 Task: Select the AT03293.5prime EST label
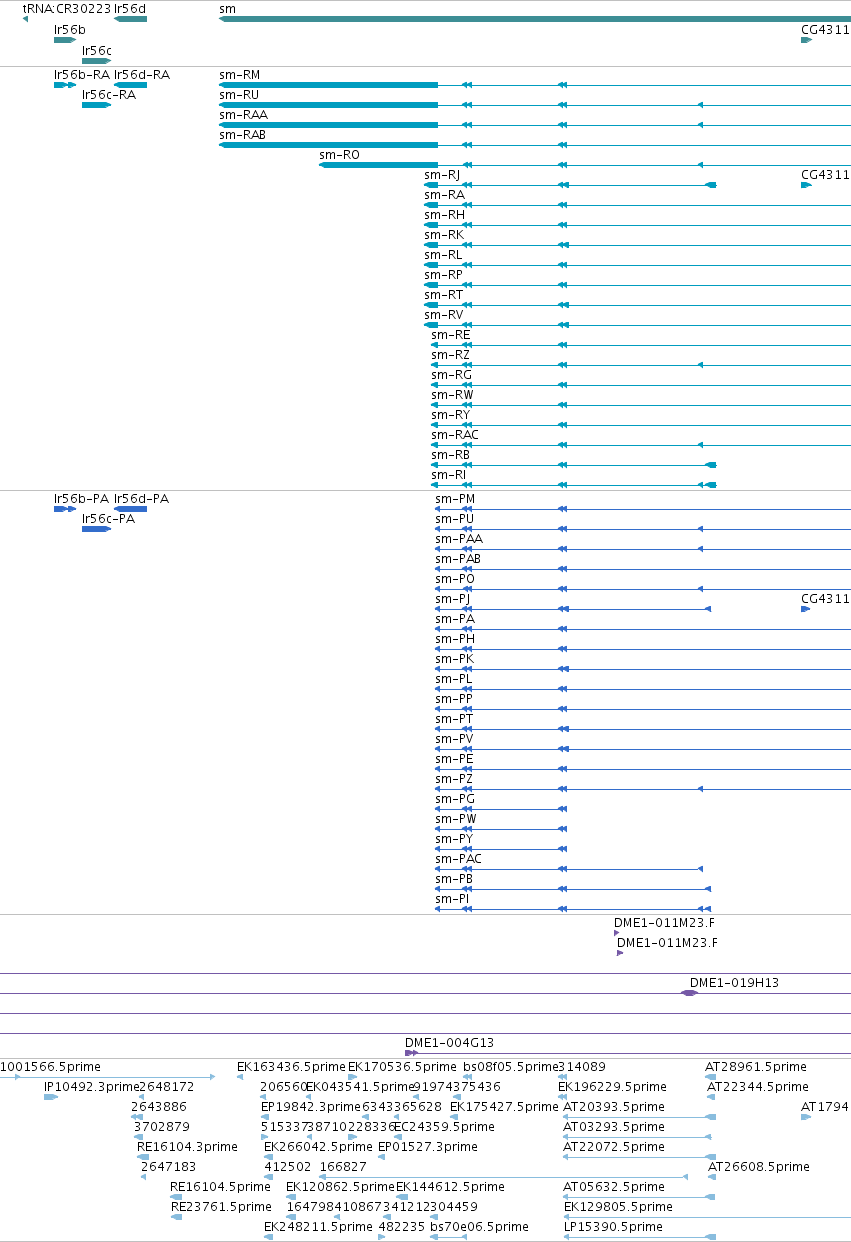pyautogui.click(x=614, y=1126)
